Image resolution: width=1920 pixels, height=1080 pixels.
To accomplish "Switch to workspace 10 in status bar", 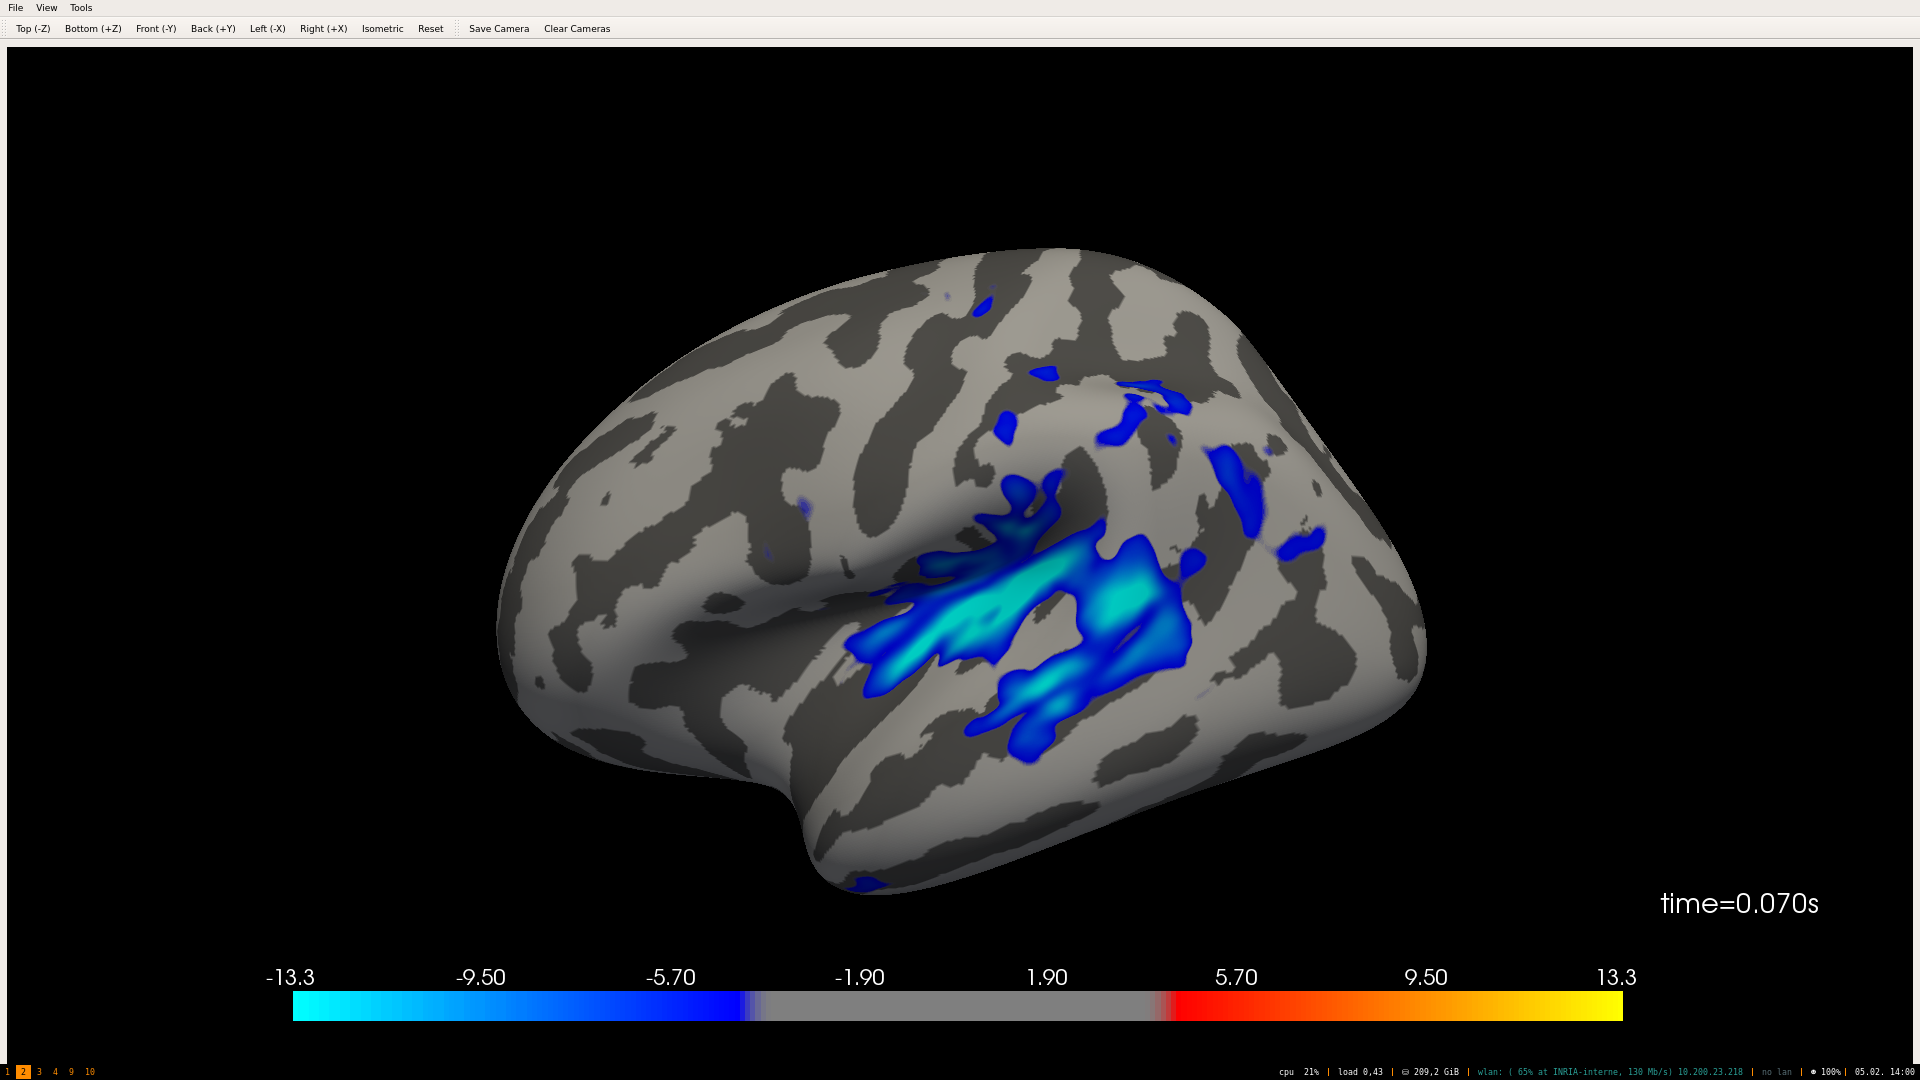I will 90,1072.
